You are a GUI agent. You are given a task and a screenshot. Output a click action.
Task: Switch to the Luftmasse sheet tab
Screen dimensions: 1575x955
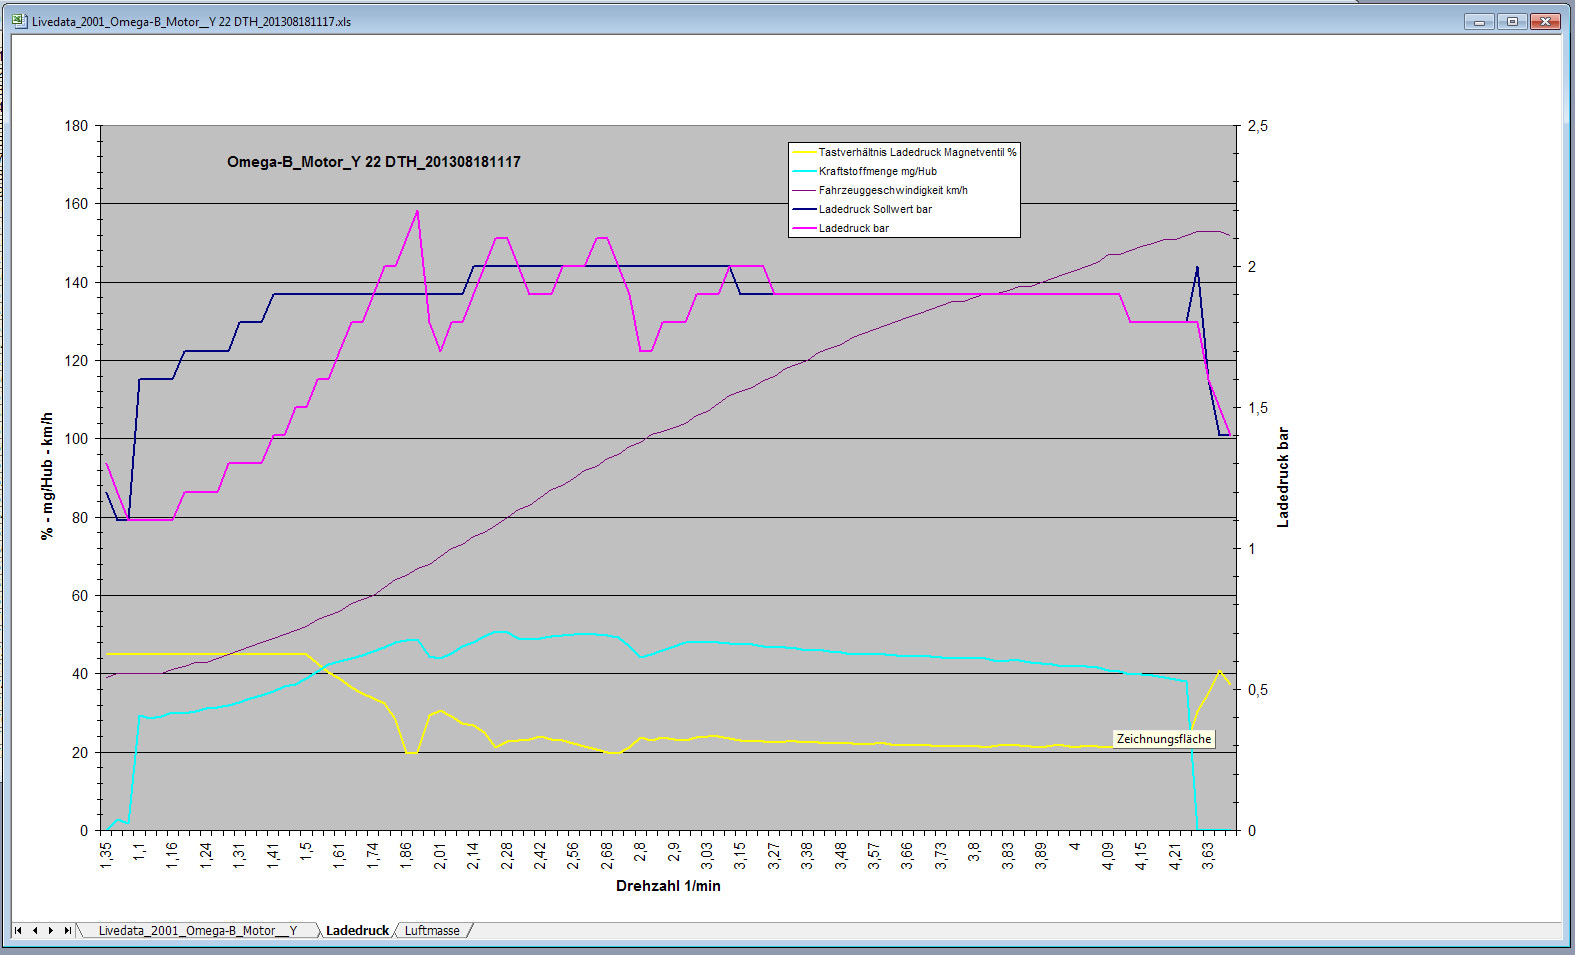point(432,930)
